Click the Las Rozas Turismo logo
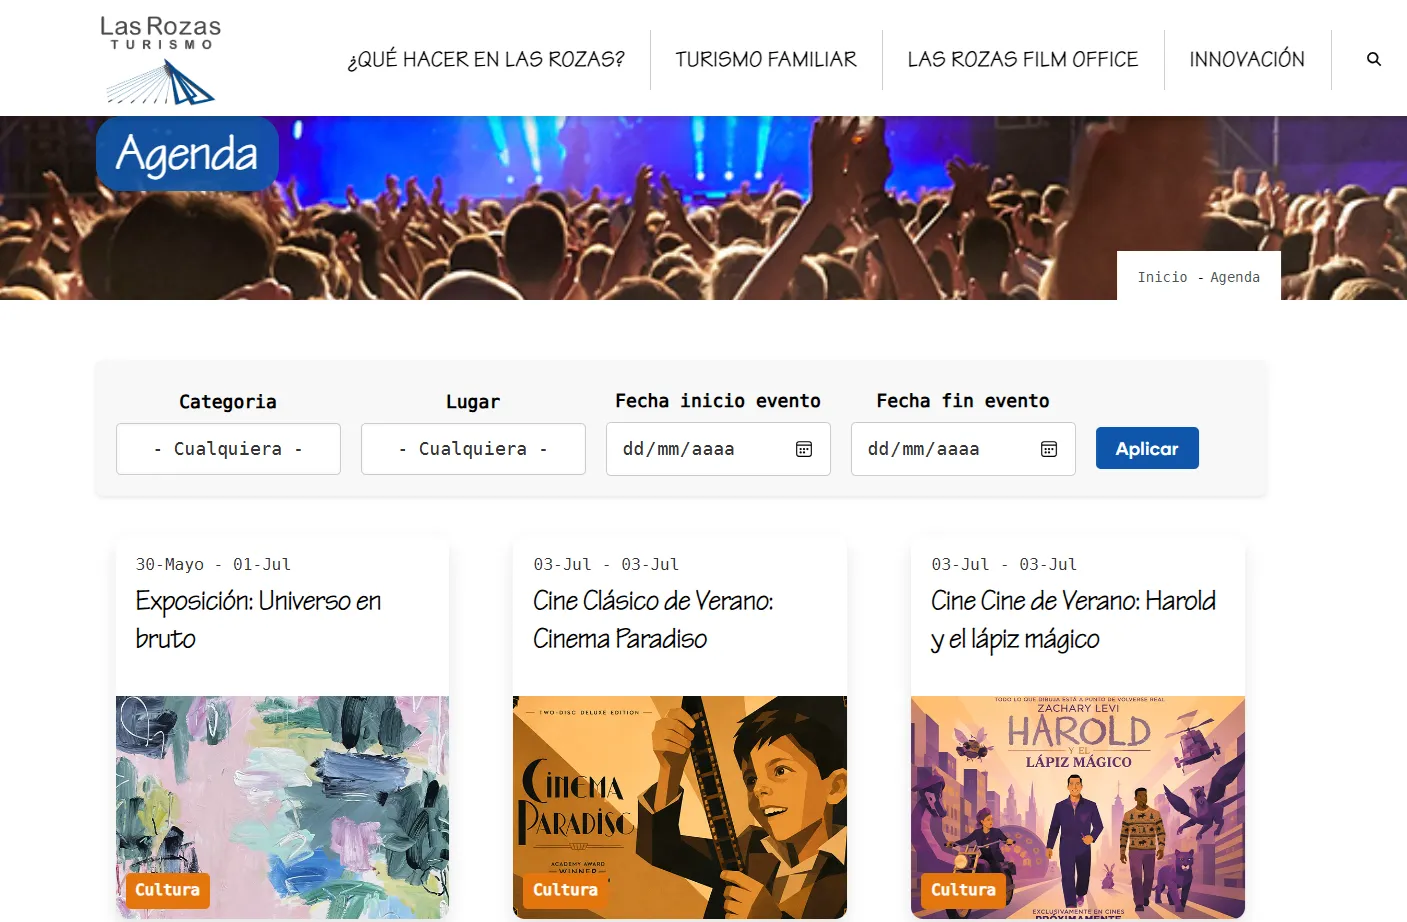This screenshot has width=1407, height=922. (x=160, y=60)
